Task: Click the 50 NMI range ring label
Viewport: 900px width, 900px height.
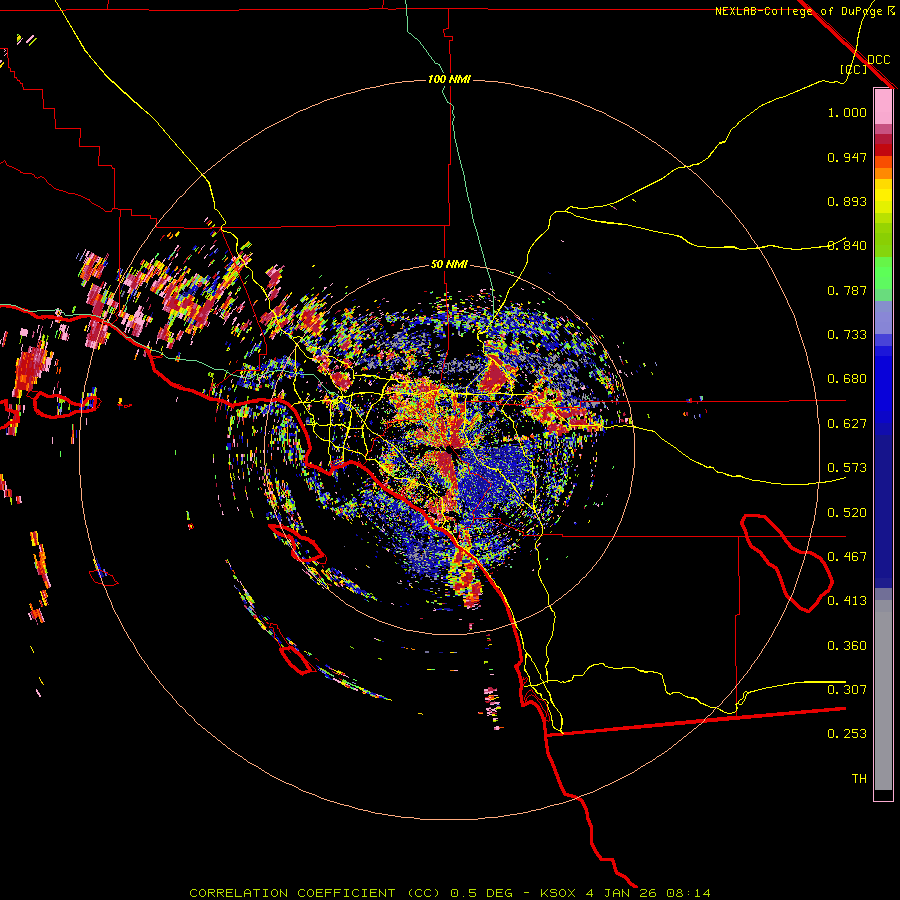Action: (449, 264)
